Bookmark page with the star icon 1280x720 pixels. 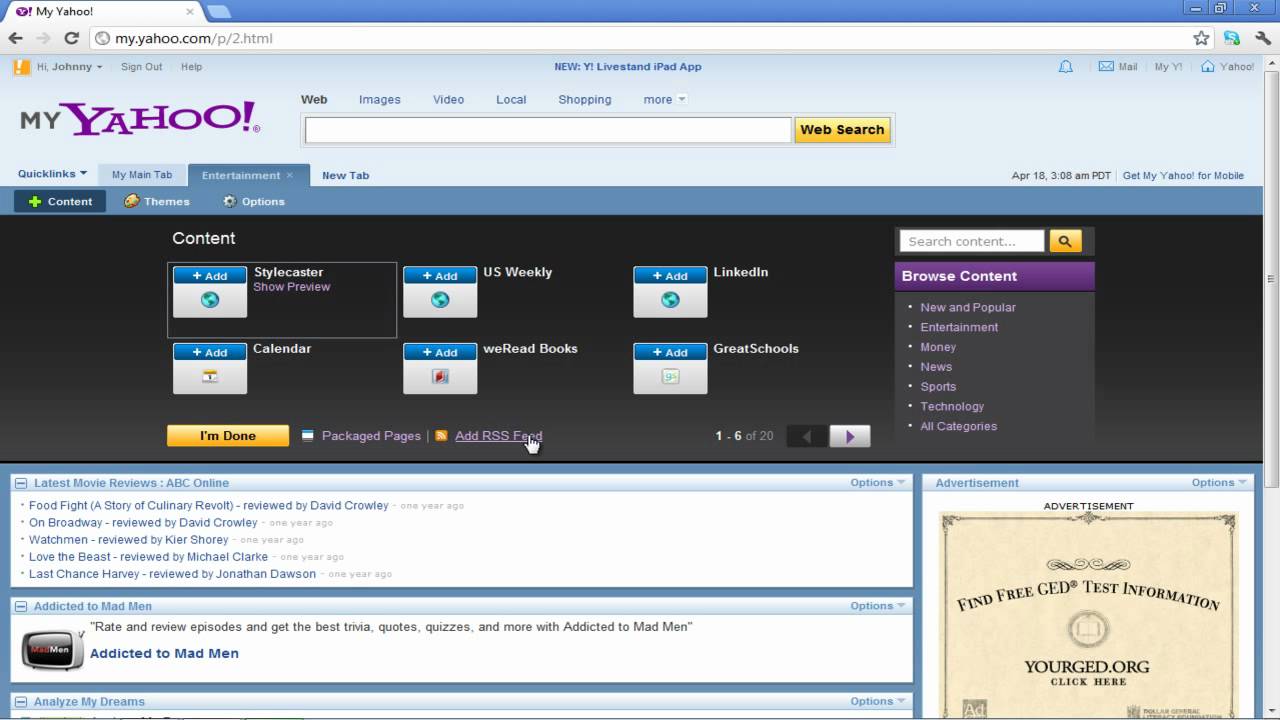pos(1201,38)
